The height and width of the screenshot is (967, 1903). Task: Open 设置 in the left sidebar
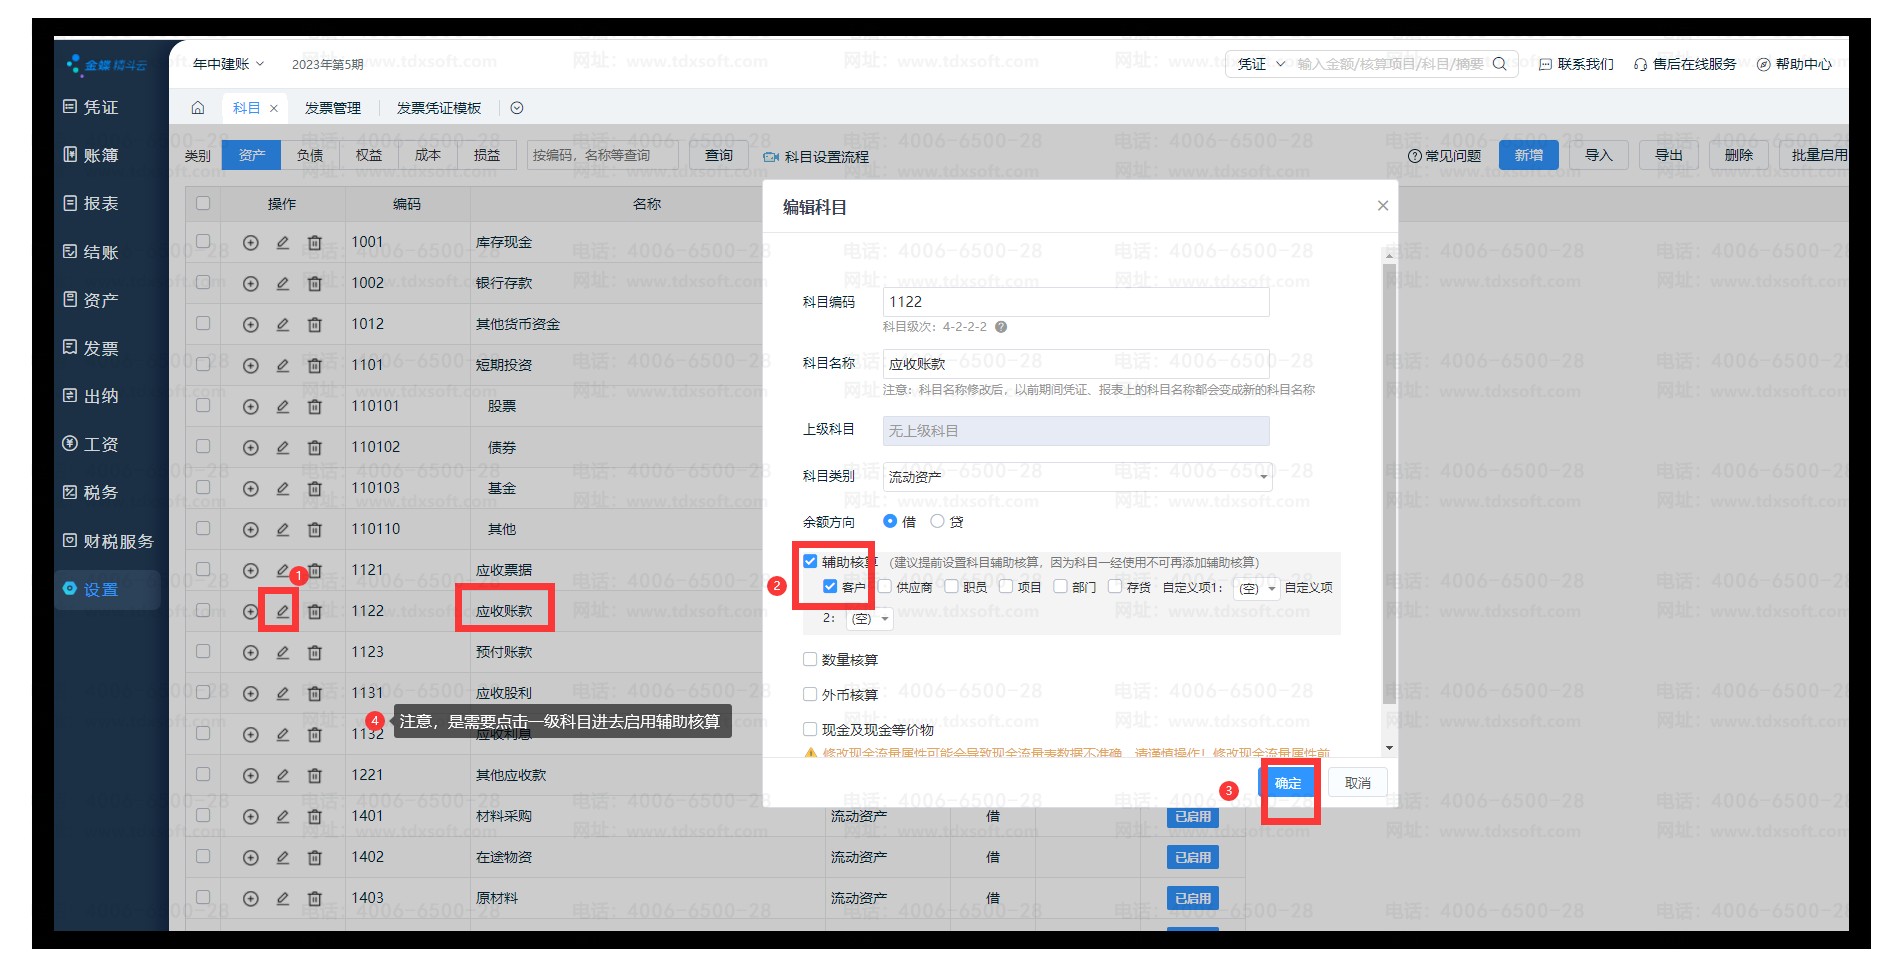[100, 590]
